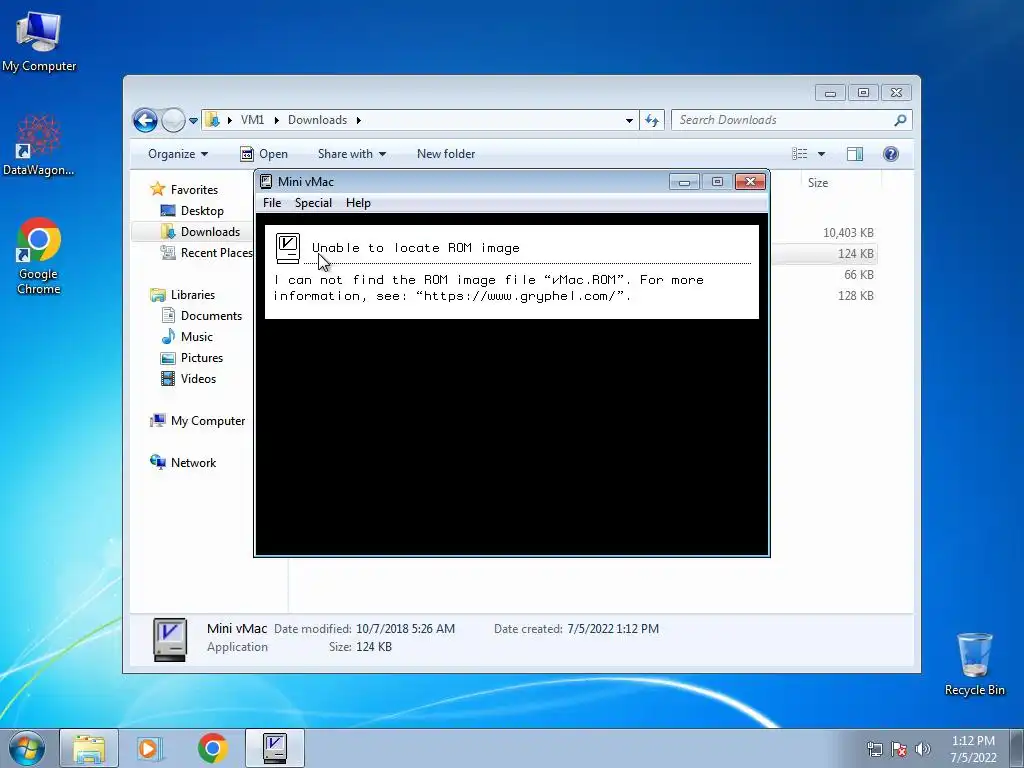Launch Windows Media Player from taskbar
Image resolution: width=1024 pixels, height=768 pixels.
pos(150,748)
